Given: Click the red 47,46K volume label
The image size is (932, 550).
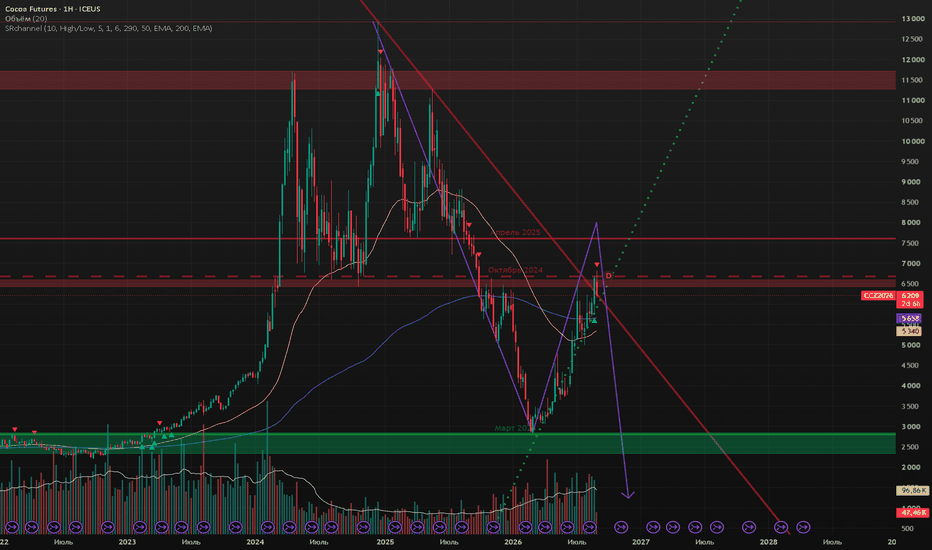Looking at the screenshot, I should coord(913,512).
